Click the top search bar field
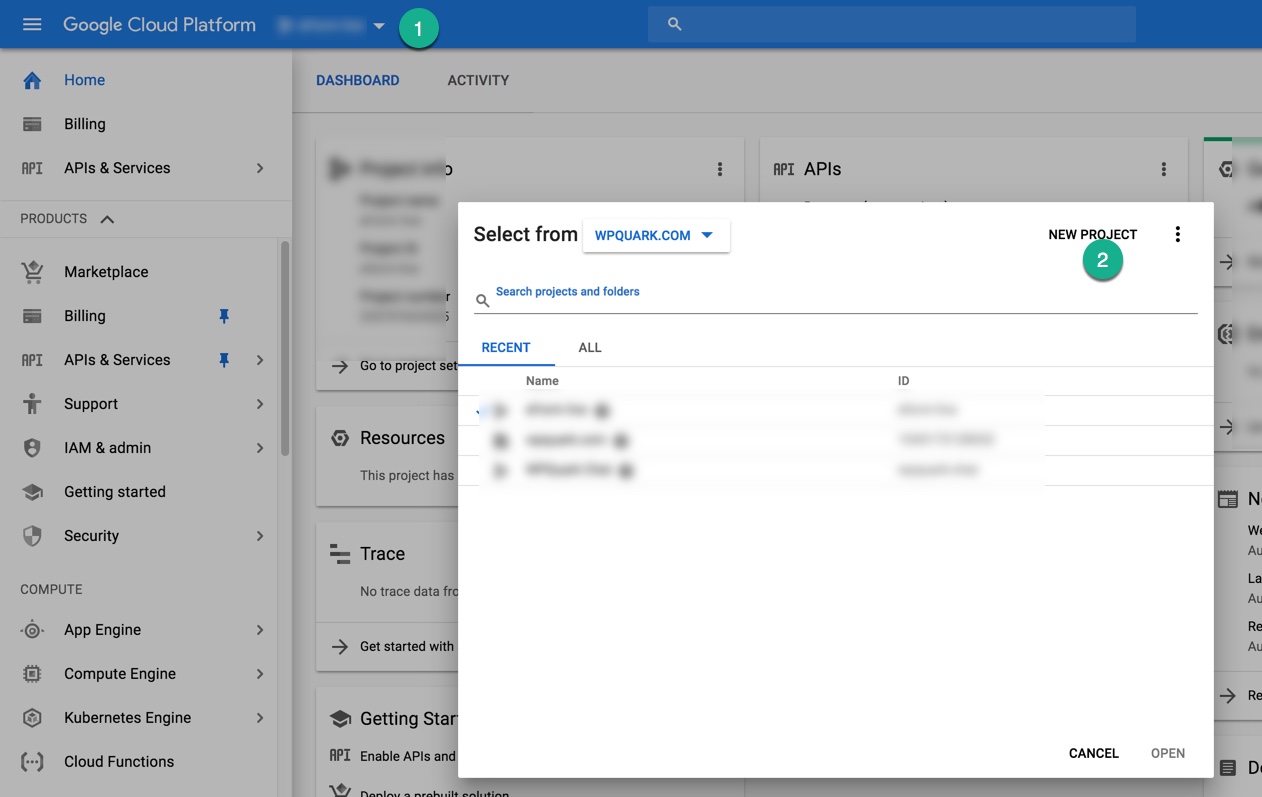1262x797 pixels. pos(892,24)
